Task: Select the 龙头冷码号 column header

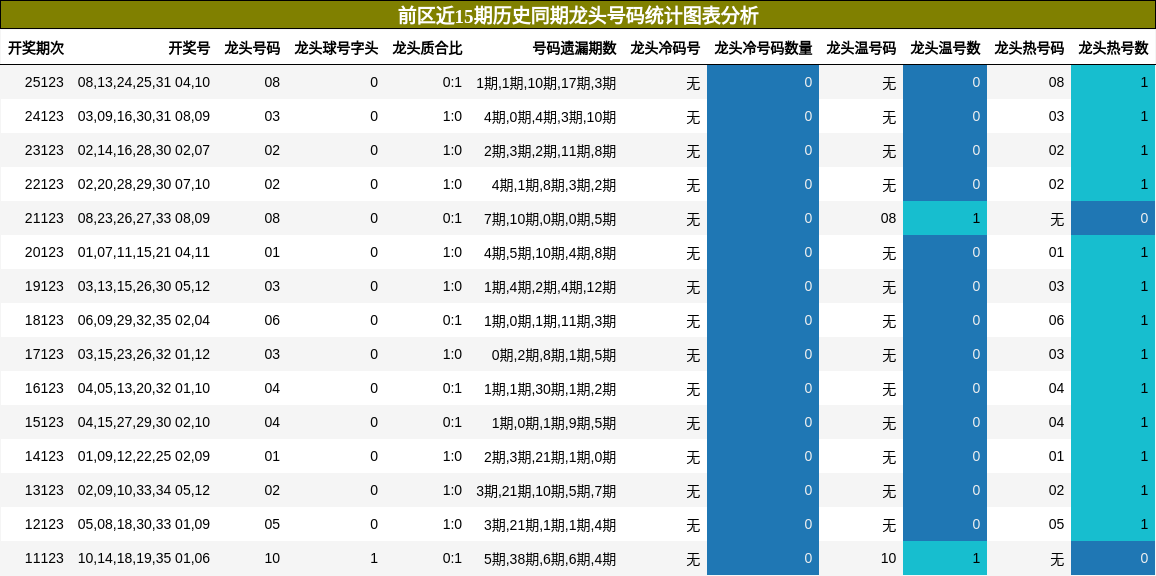Action: [x=665, y=49]
